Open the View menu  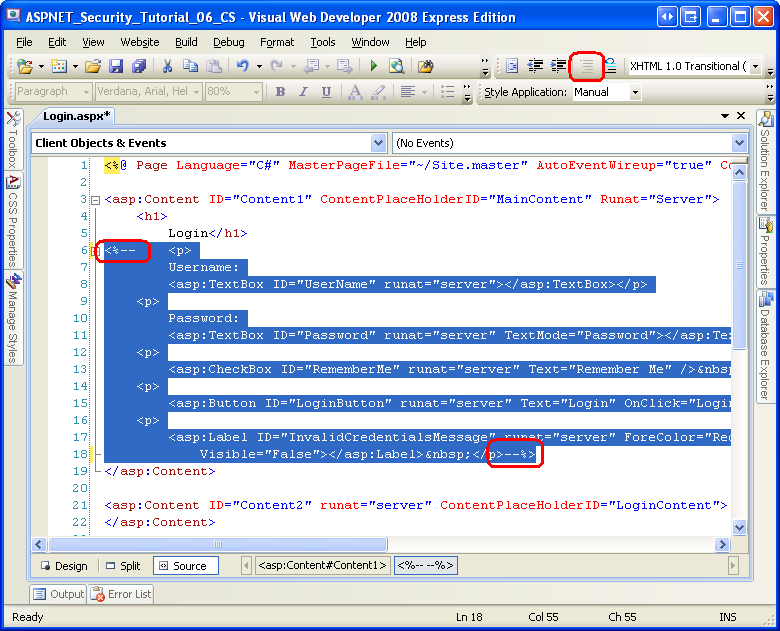[x=94, y=42]
